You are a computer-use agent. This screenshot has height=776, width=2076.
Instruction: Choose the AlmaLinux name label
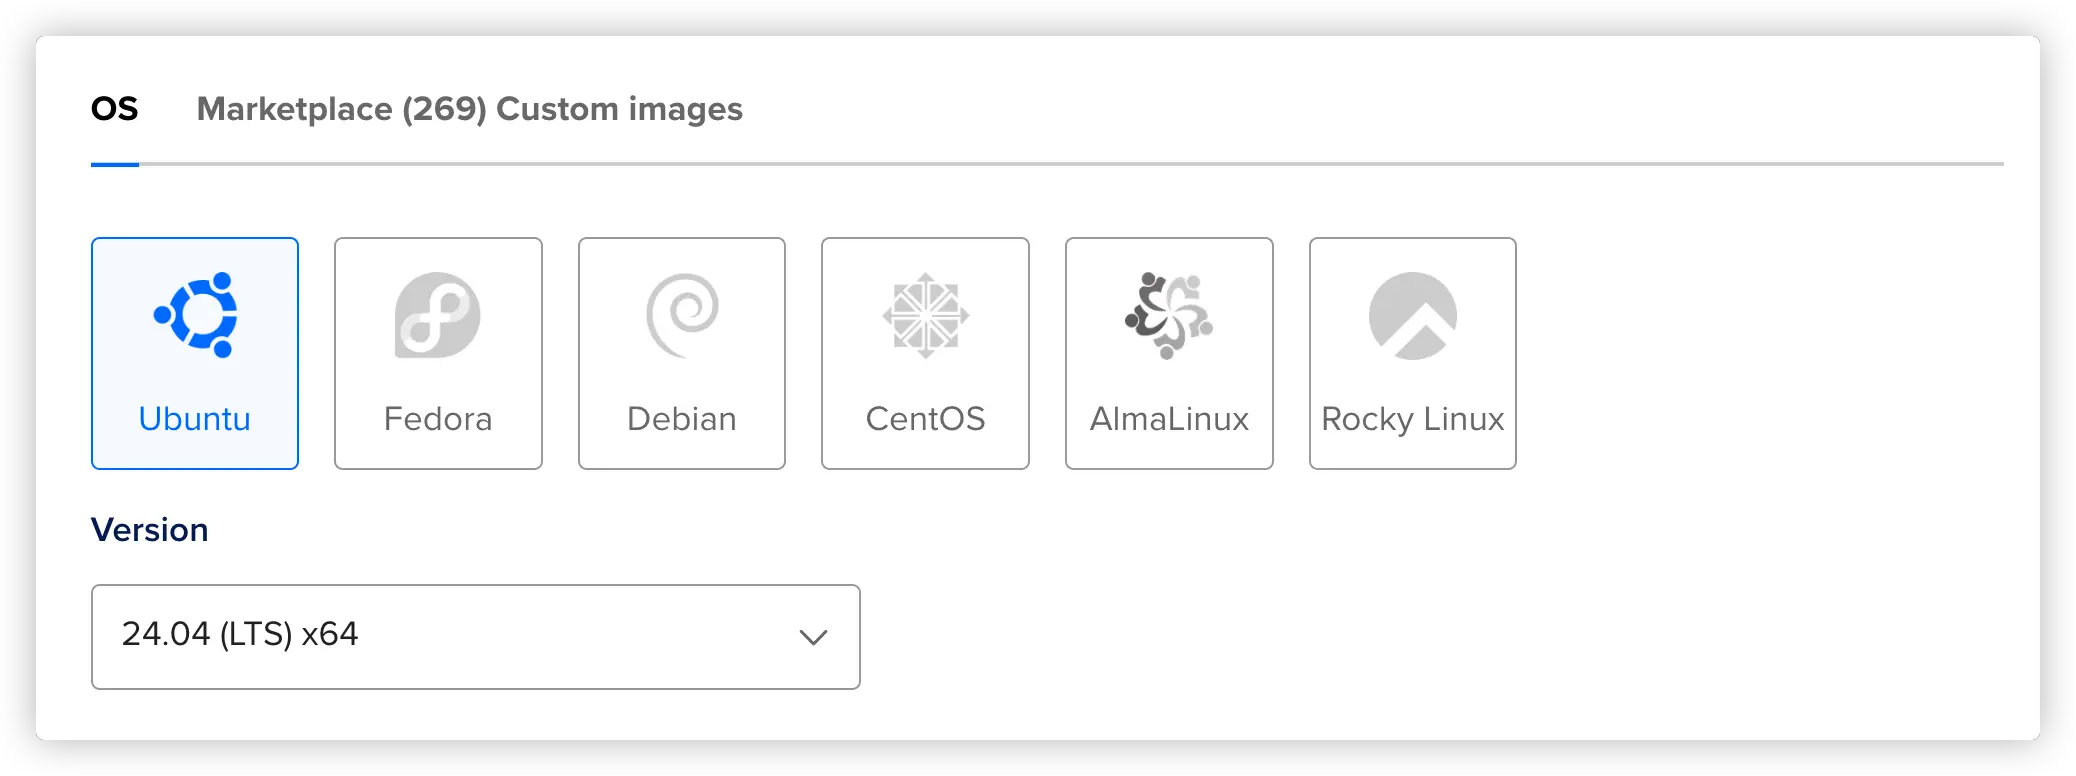point(1169,419)
